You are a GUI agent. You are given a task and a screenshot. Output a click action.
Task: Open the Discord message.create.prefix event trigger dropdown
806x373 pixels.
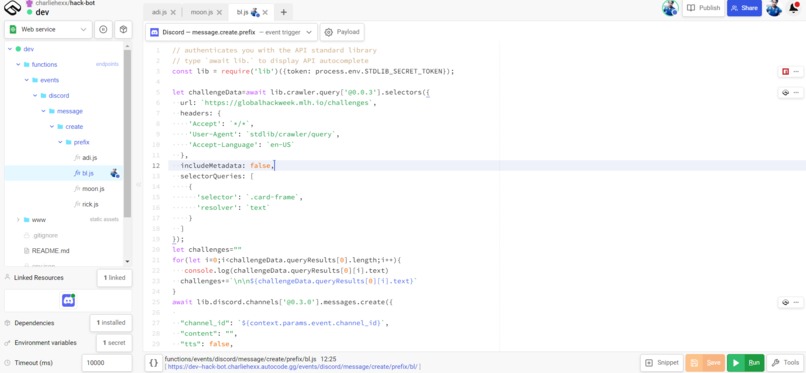tap(231, 32)
